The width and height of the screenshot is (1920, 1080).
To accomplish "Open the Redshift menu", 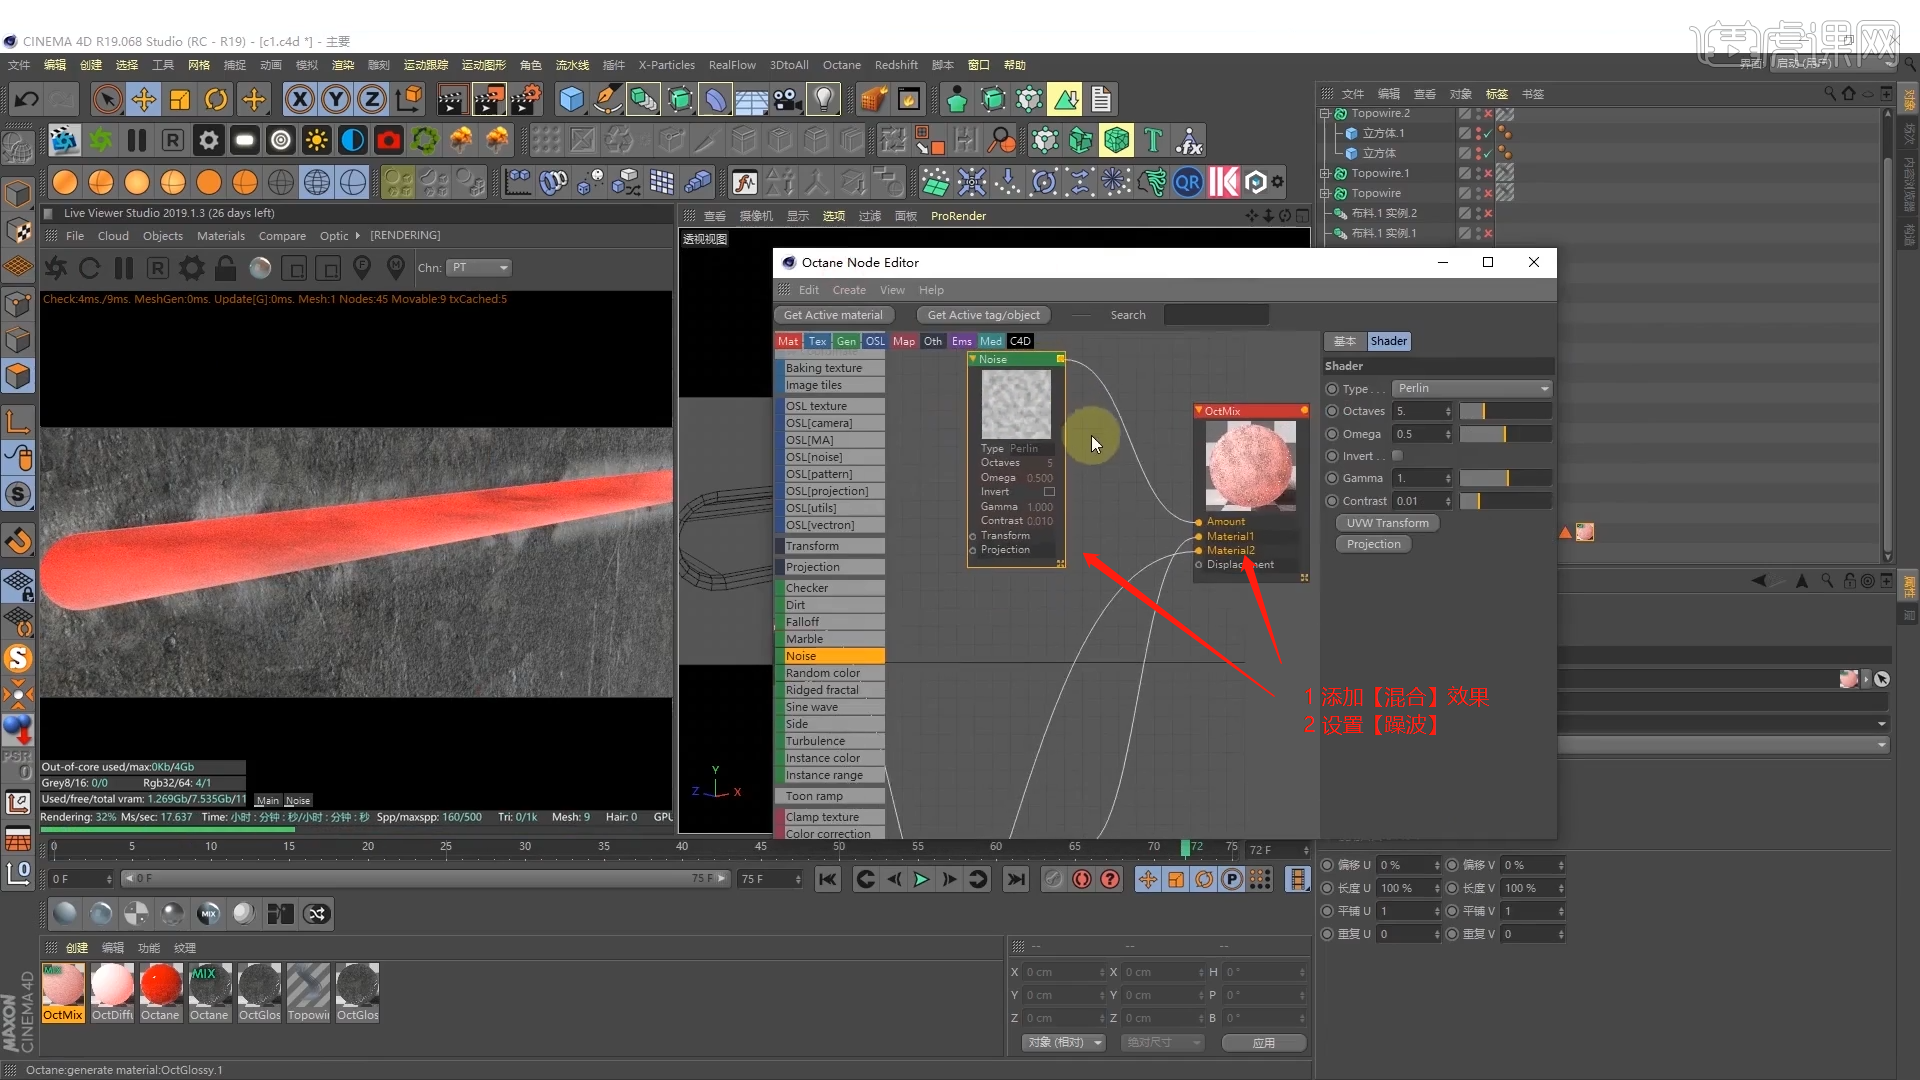I will click(x=896, y=65).
